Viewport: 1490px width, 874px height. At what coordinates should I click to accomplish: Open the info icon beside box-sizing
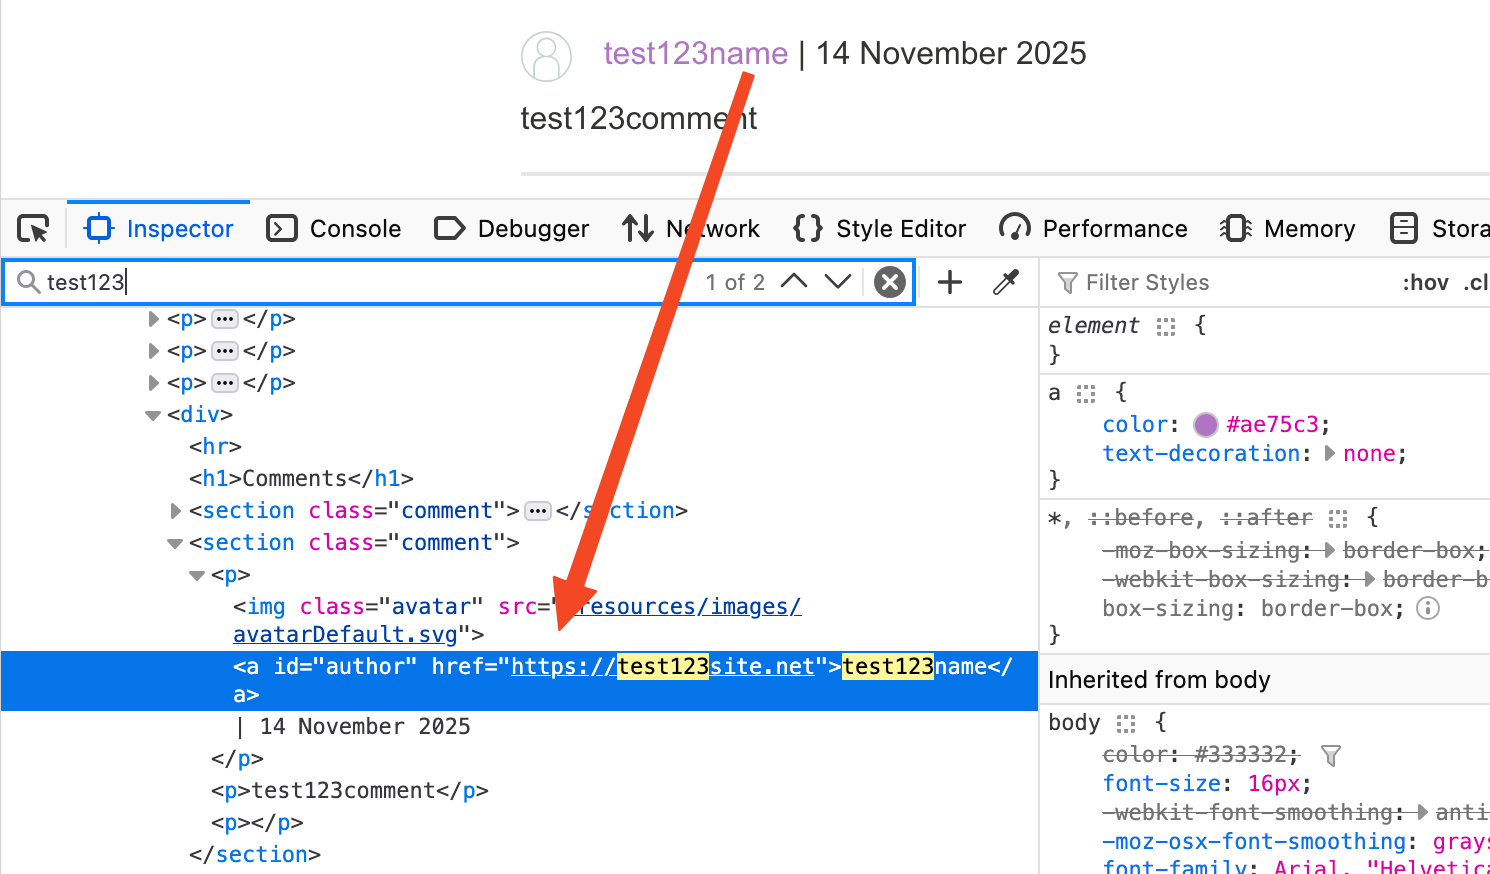click(x=1428, y=608)
